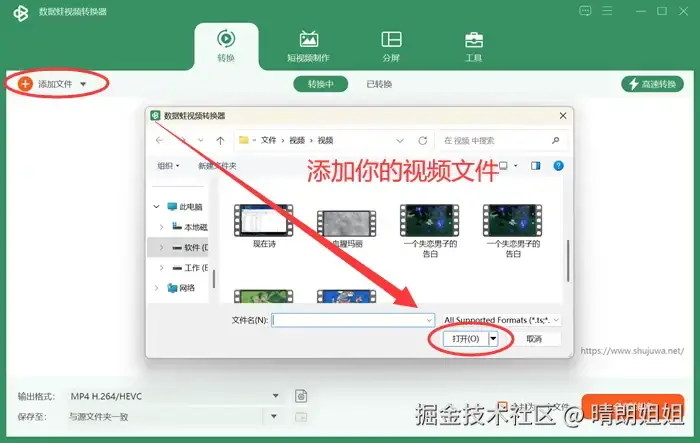Viewport: 700px width, 443px height.
Task: Collapse the 此电脑 tree node
Action: (x=156, y=207)
